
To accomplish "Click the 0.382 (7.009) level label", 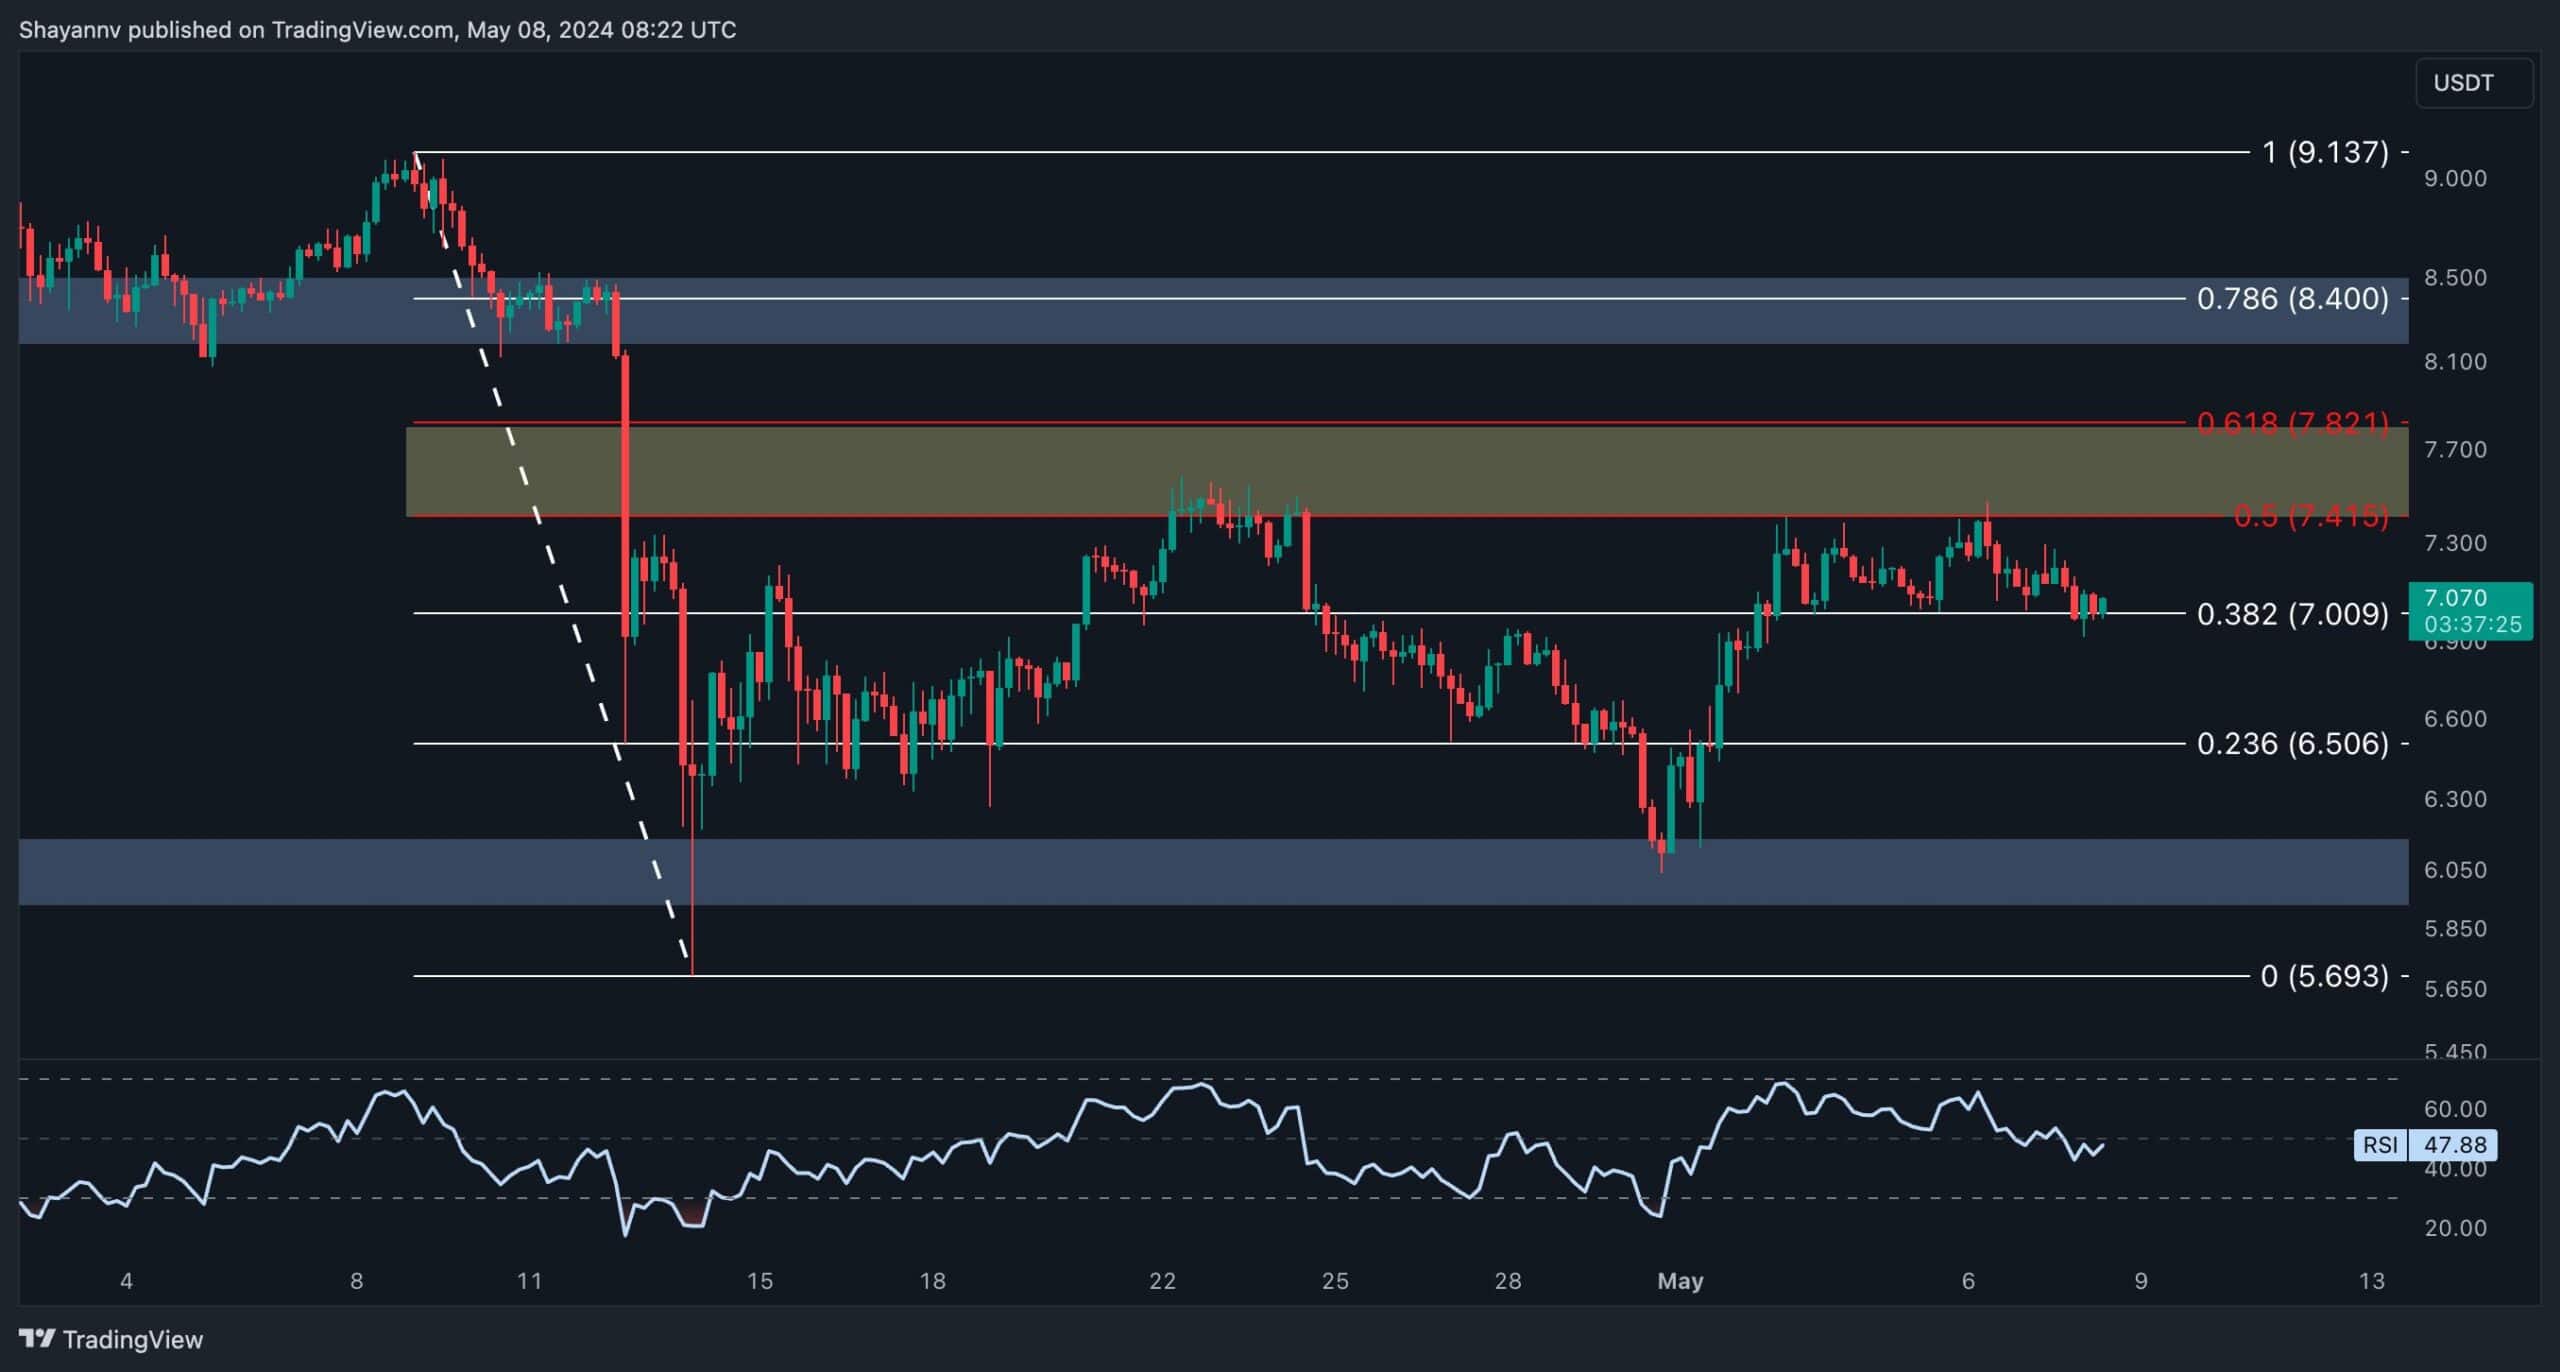I will coord(2292,613).
